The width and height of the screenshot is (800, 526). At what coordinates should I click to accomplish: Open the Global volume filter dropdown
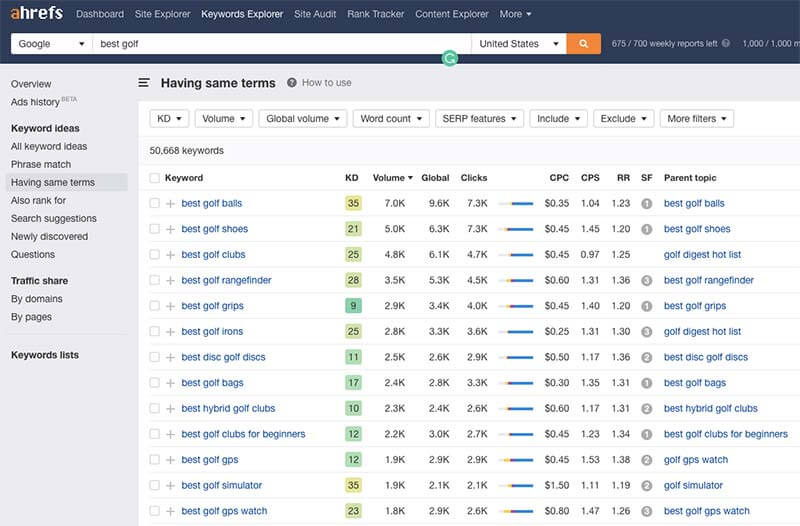click(303, 118)
